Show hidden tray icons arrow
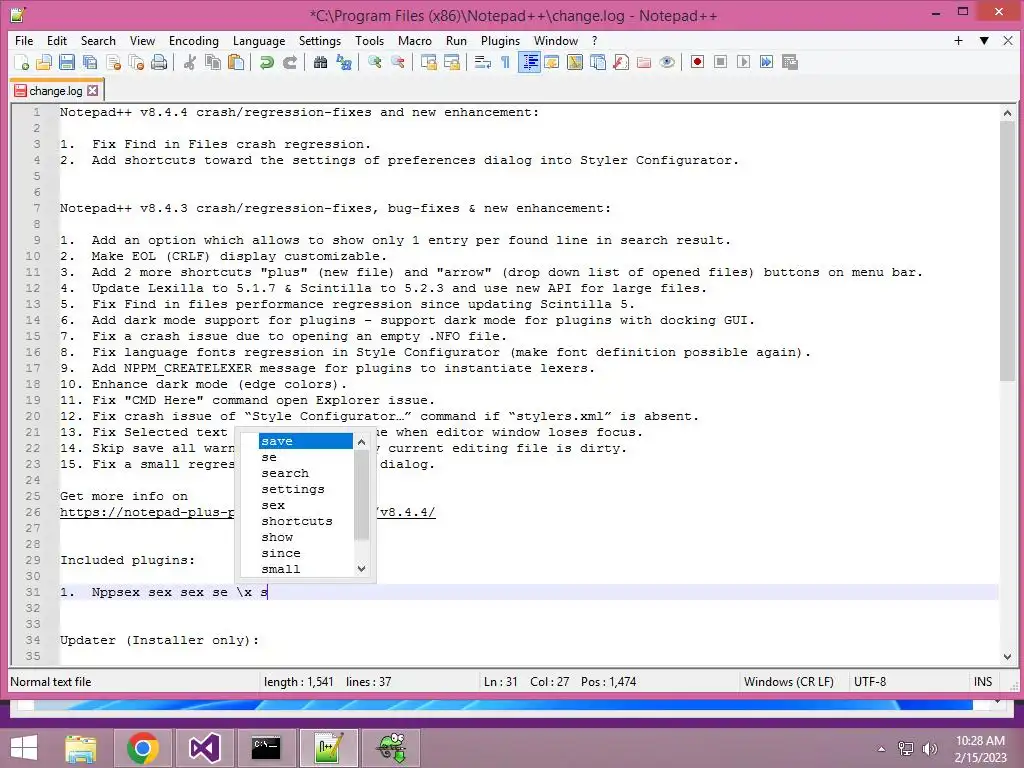This screenshot has height=768, width=1024. [881, 749]
